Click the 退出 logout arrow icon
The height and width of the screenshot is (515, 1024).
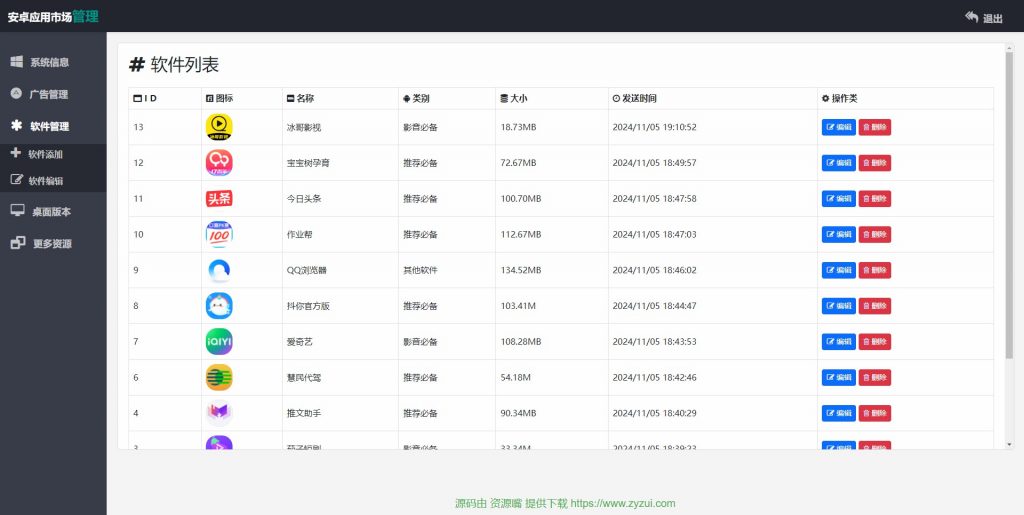pos(972,17)
